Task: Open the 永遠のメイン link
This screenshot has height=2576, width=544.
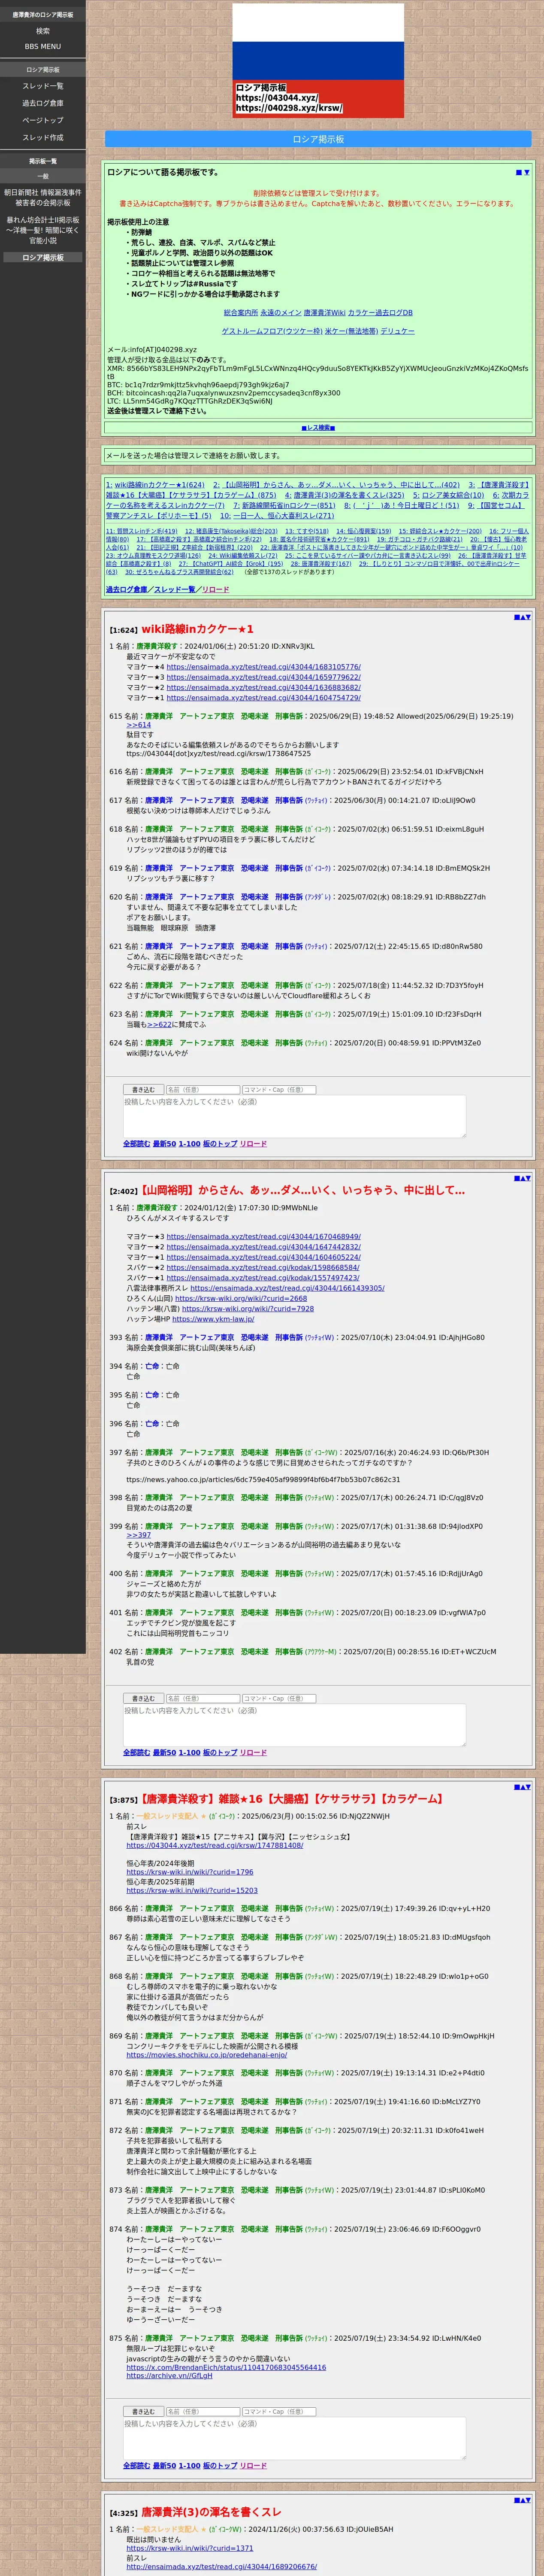Action: click(x=280, y=313)
